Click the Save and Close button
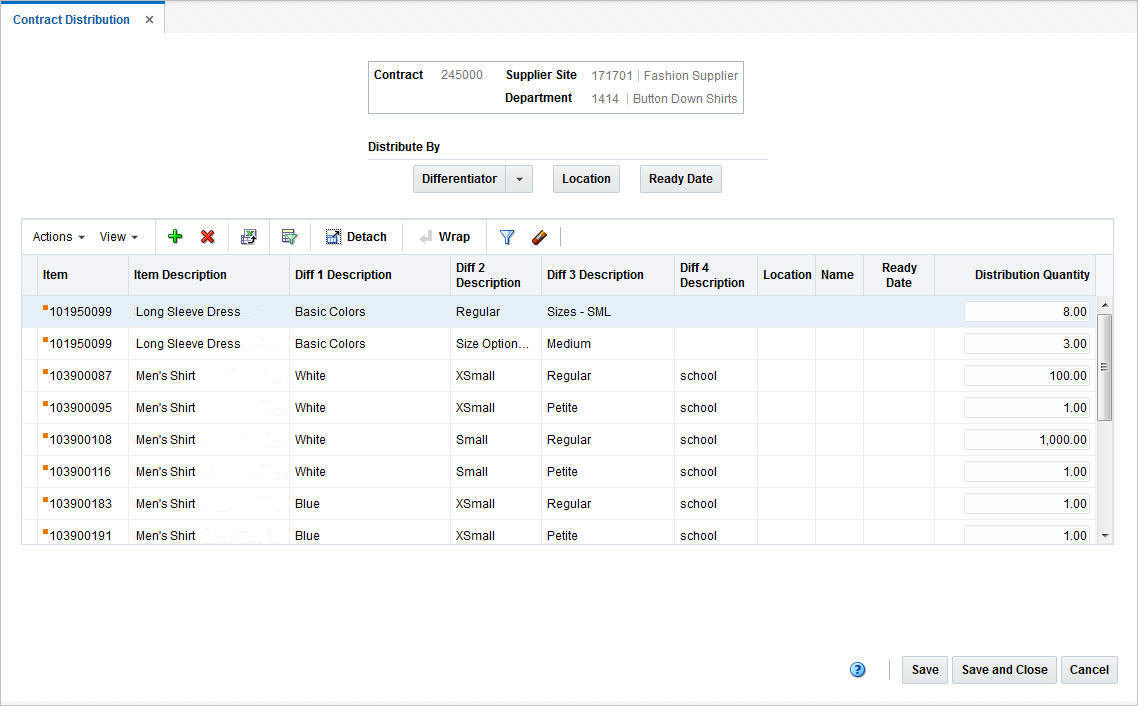 point(1003,669)
